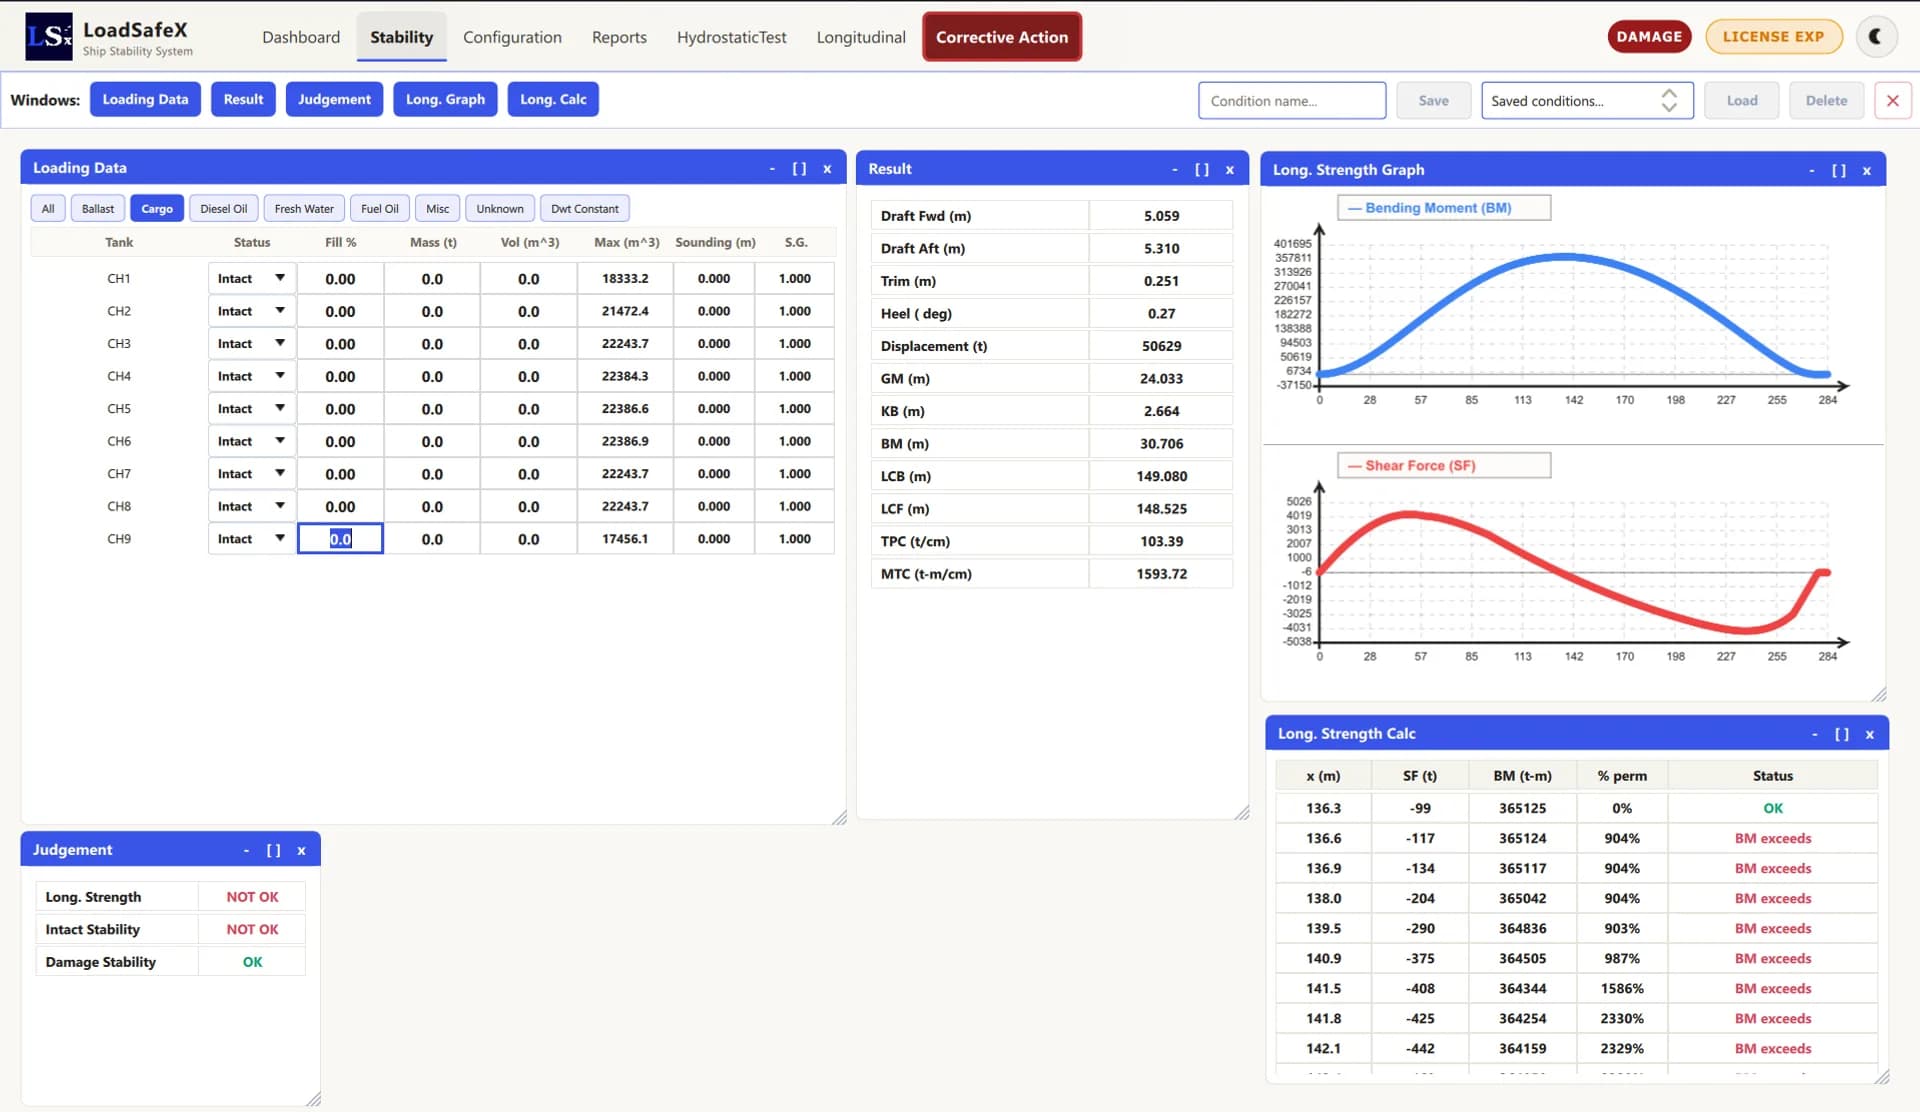Select the All tank filter
The height and width of the screenshot is (1112, 1920).
click(x=48, y=208)
